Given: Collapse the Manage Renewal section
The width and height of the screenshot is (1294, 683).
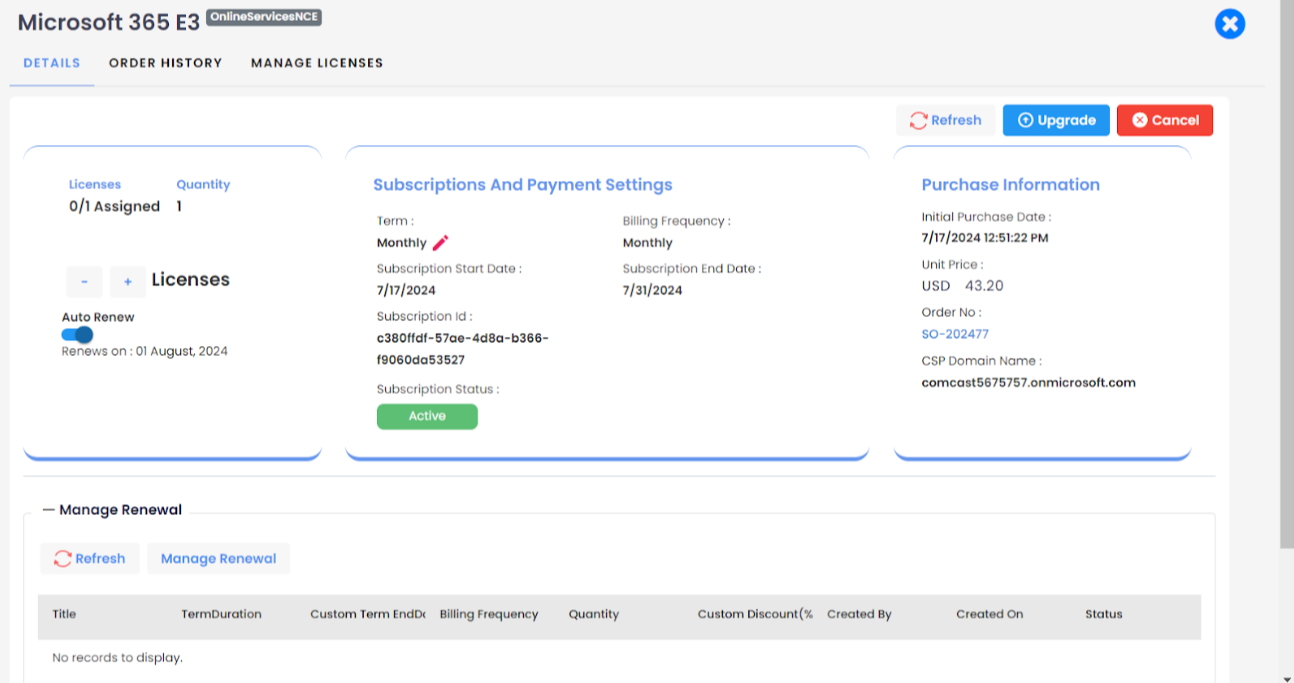Looking at the screenshot, I should coord(48,510).
